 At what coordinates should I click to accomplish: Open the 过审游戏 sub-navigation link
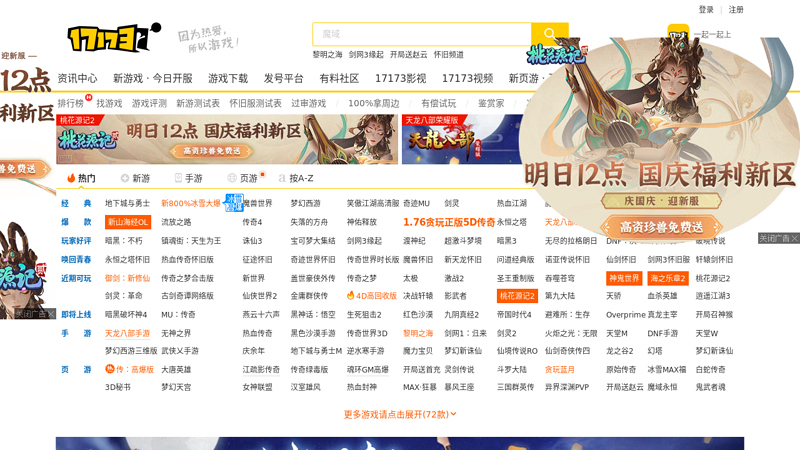(x=308, y=103)
